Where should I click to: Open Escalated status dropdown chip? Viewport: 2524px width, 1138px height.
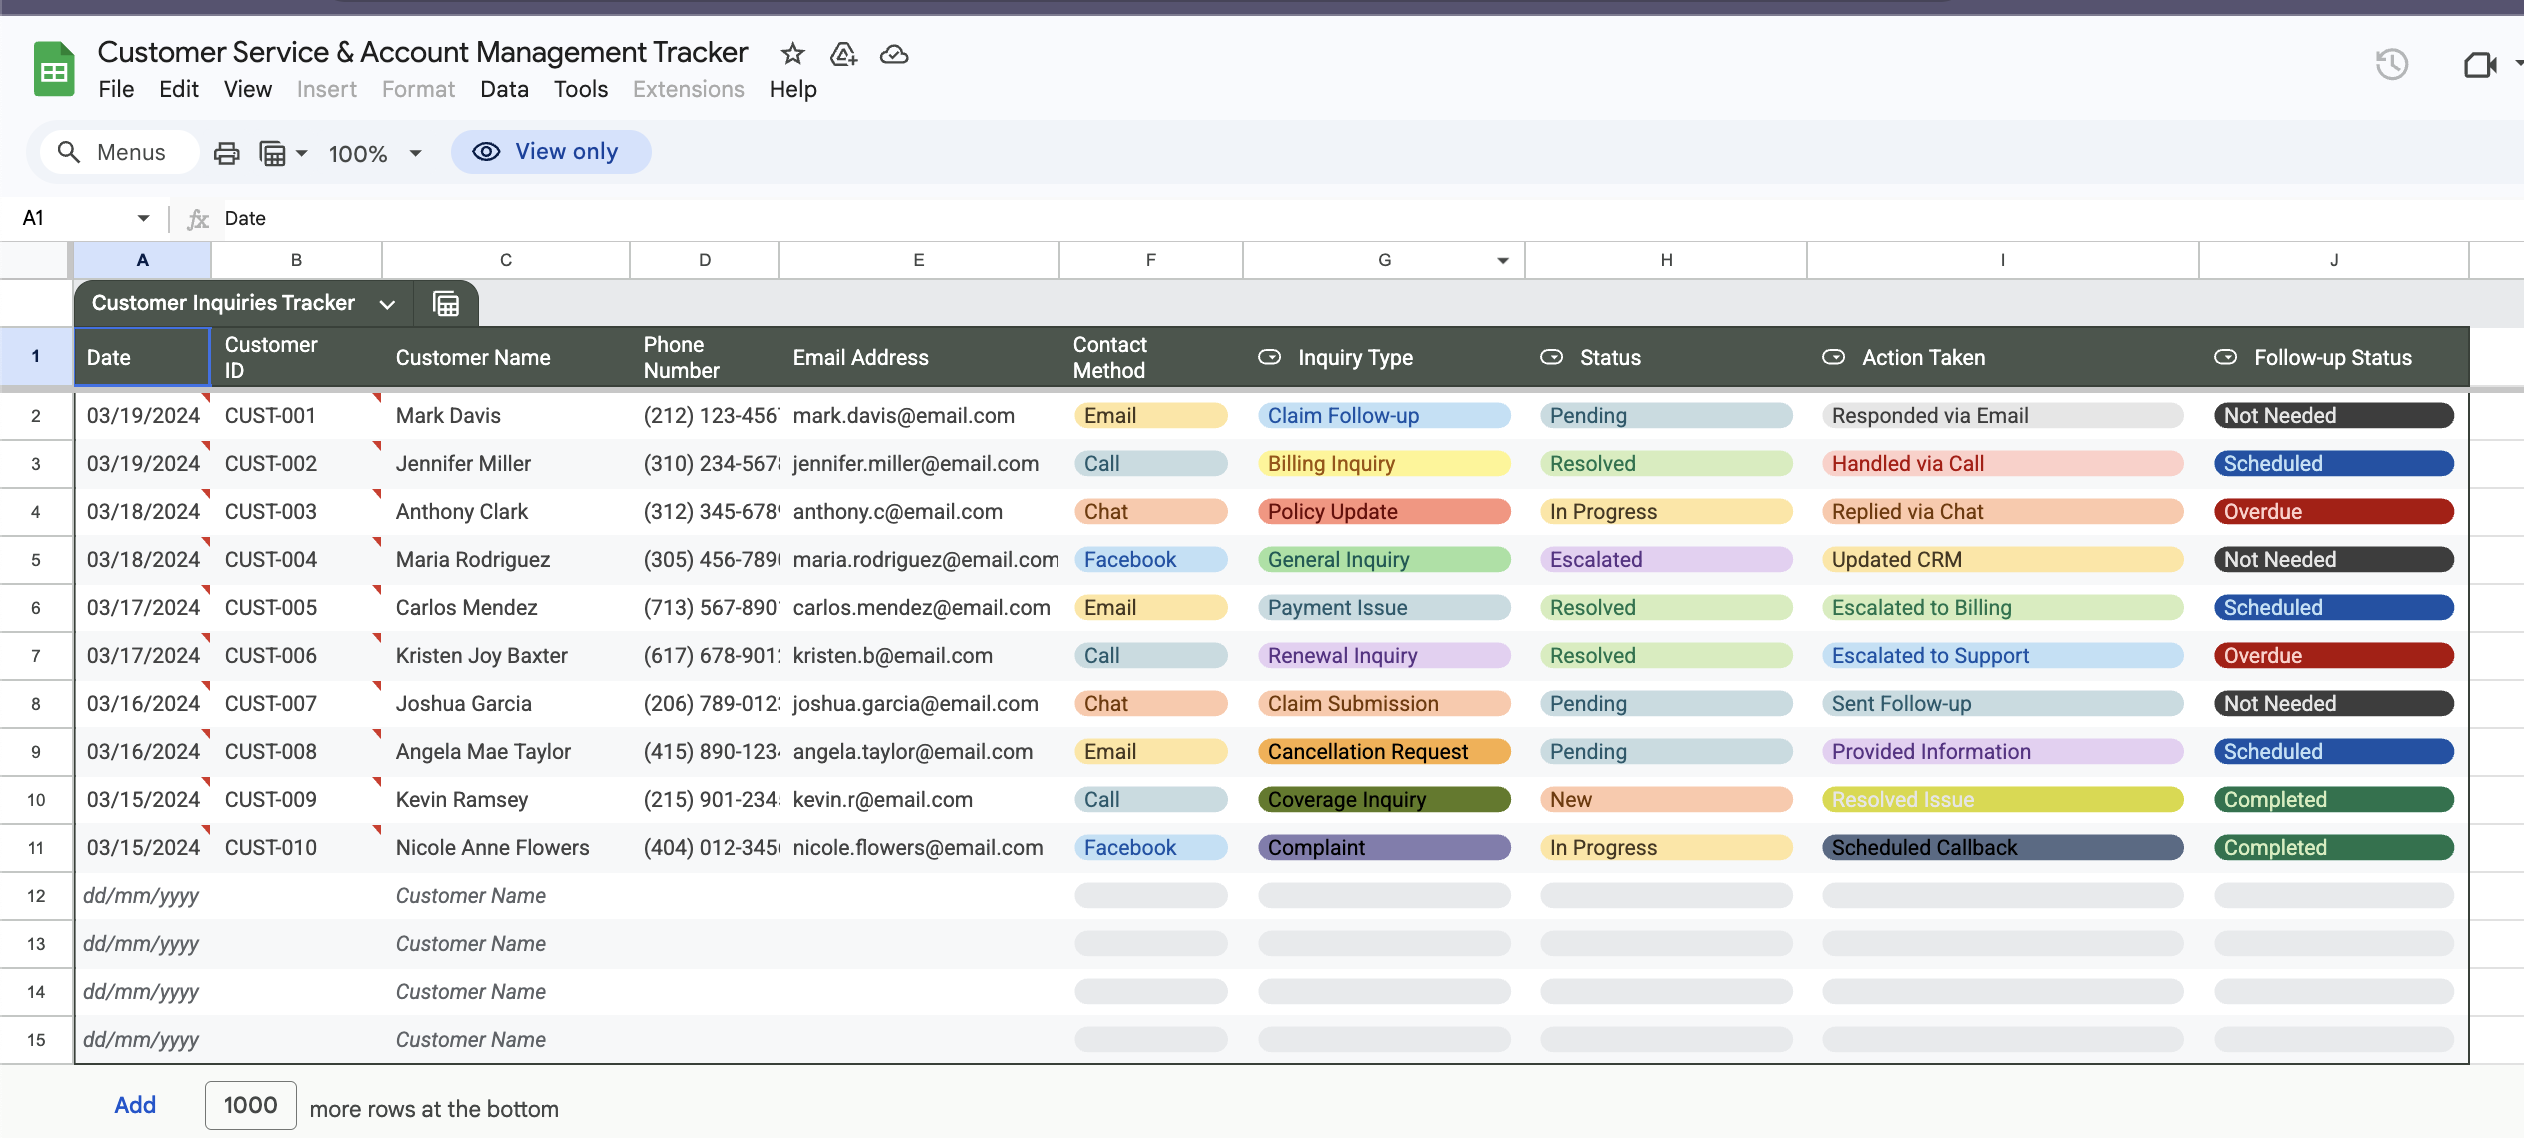1666,560
